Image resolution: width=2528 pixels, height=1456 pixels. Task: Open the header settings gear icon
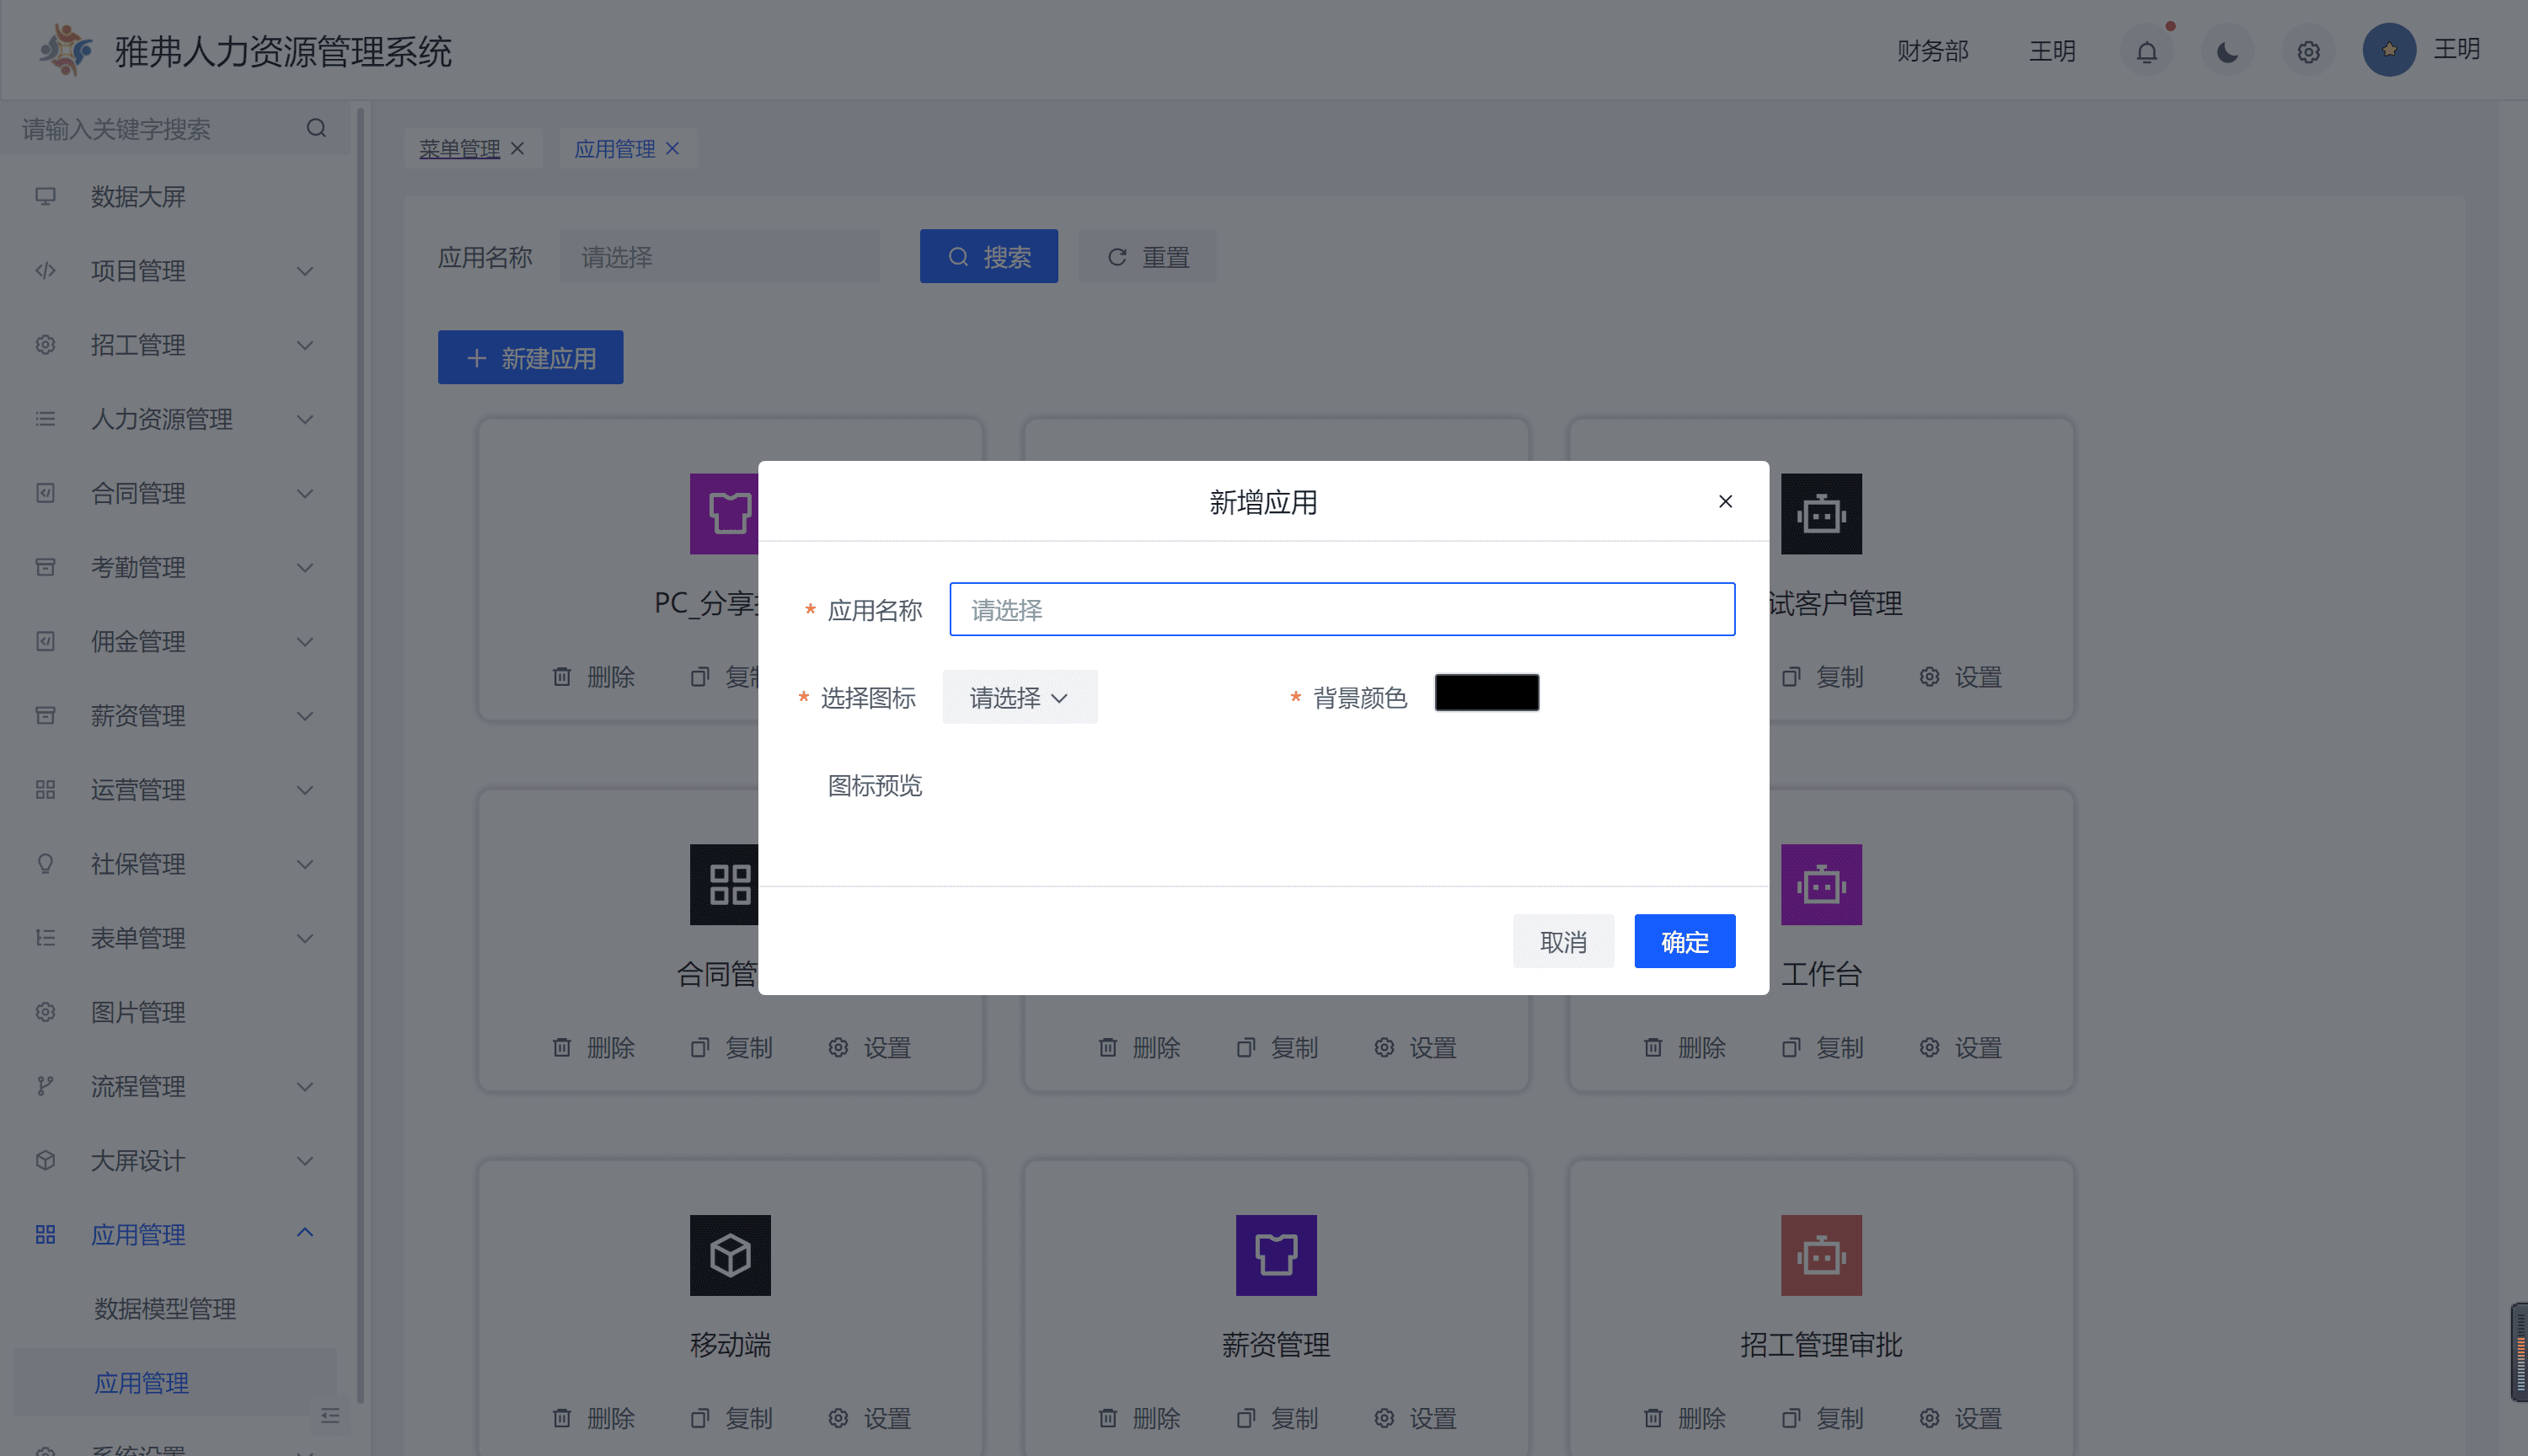point(2308,51)
